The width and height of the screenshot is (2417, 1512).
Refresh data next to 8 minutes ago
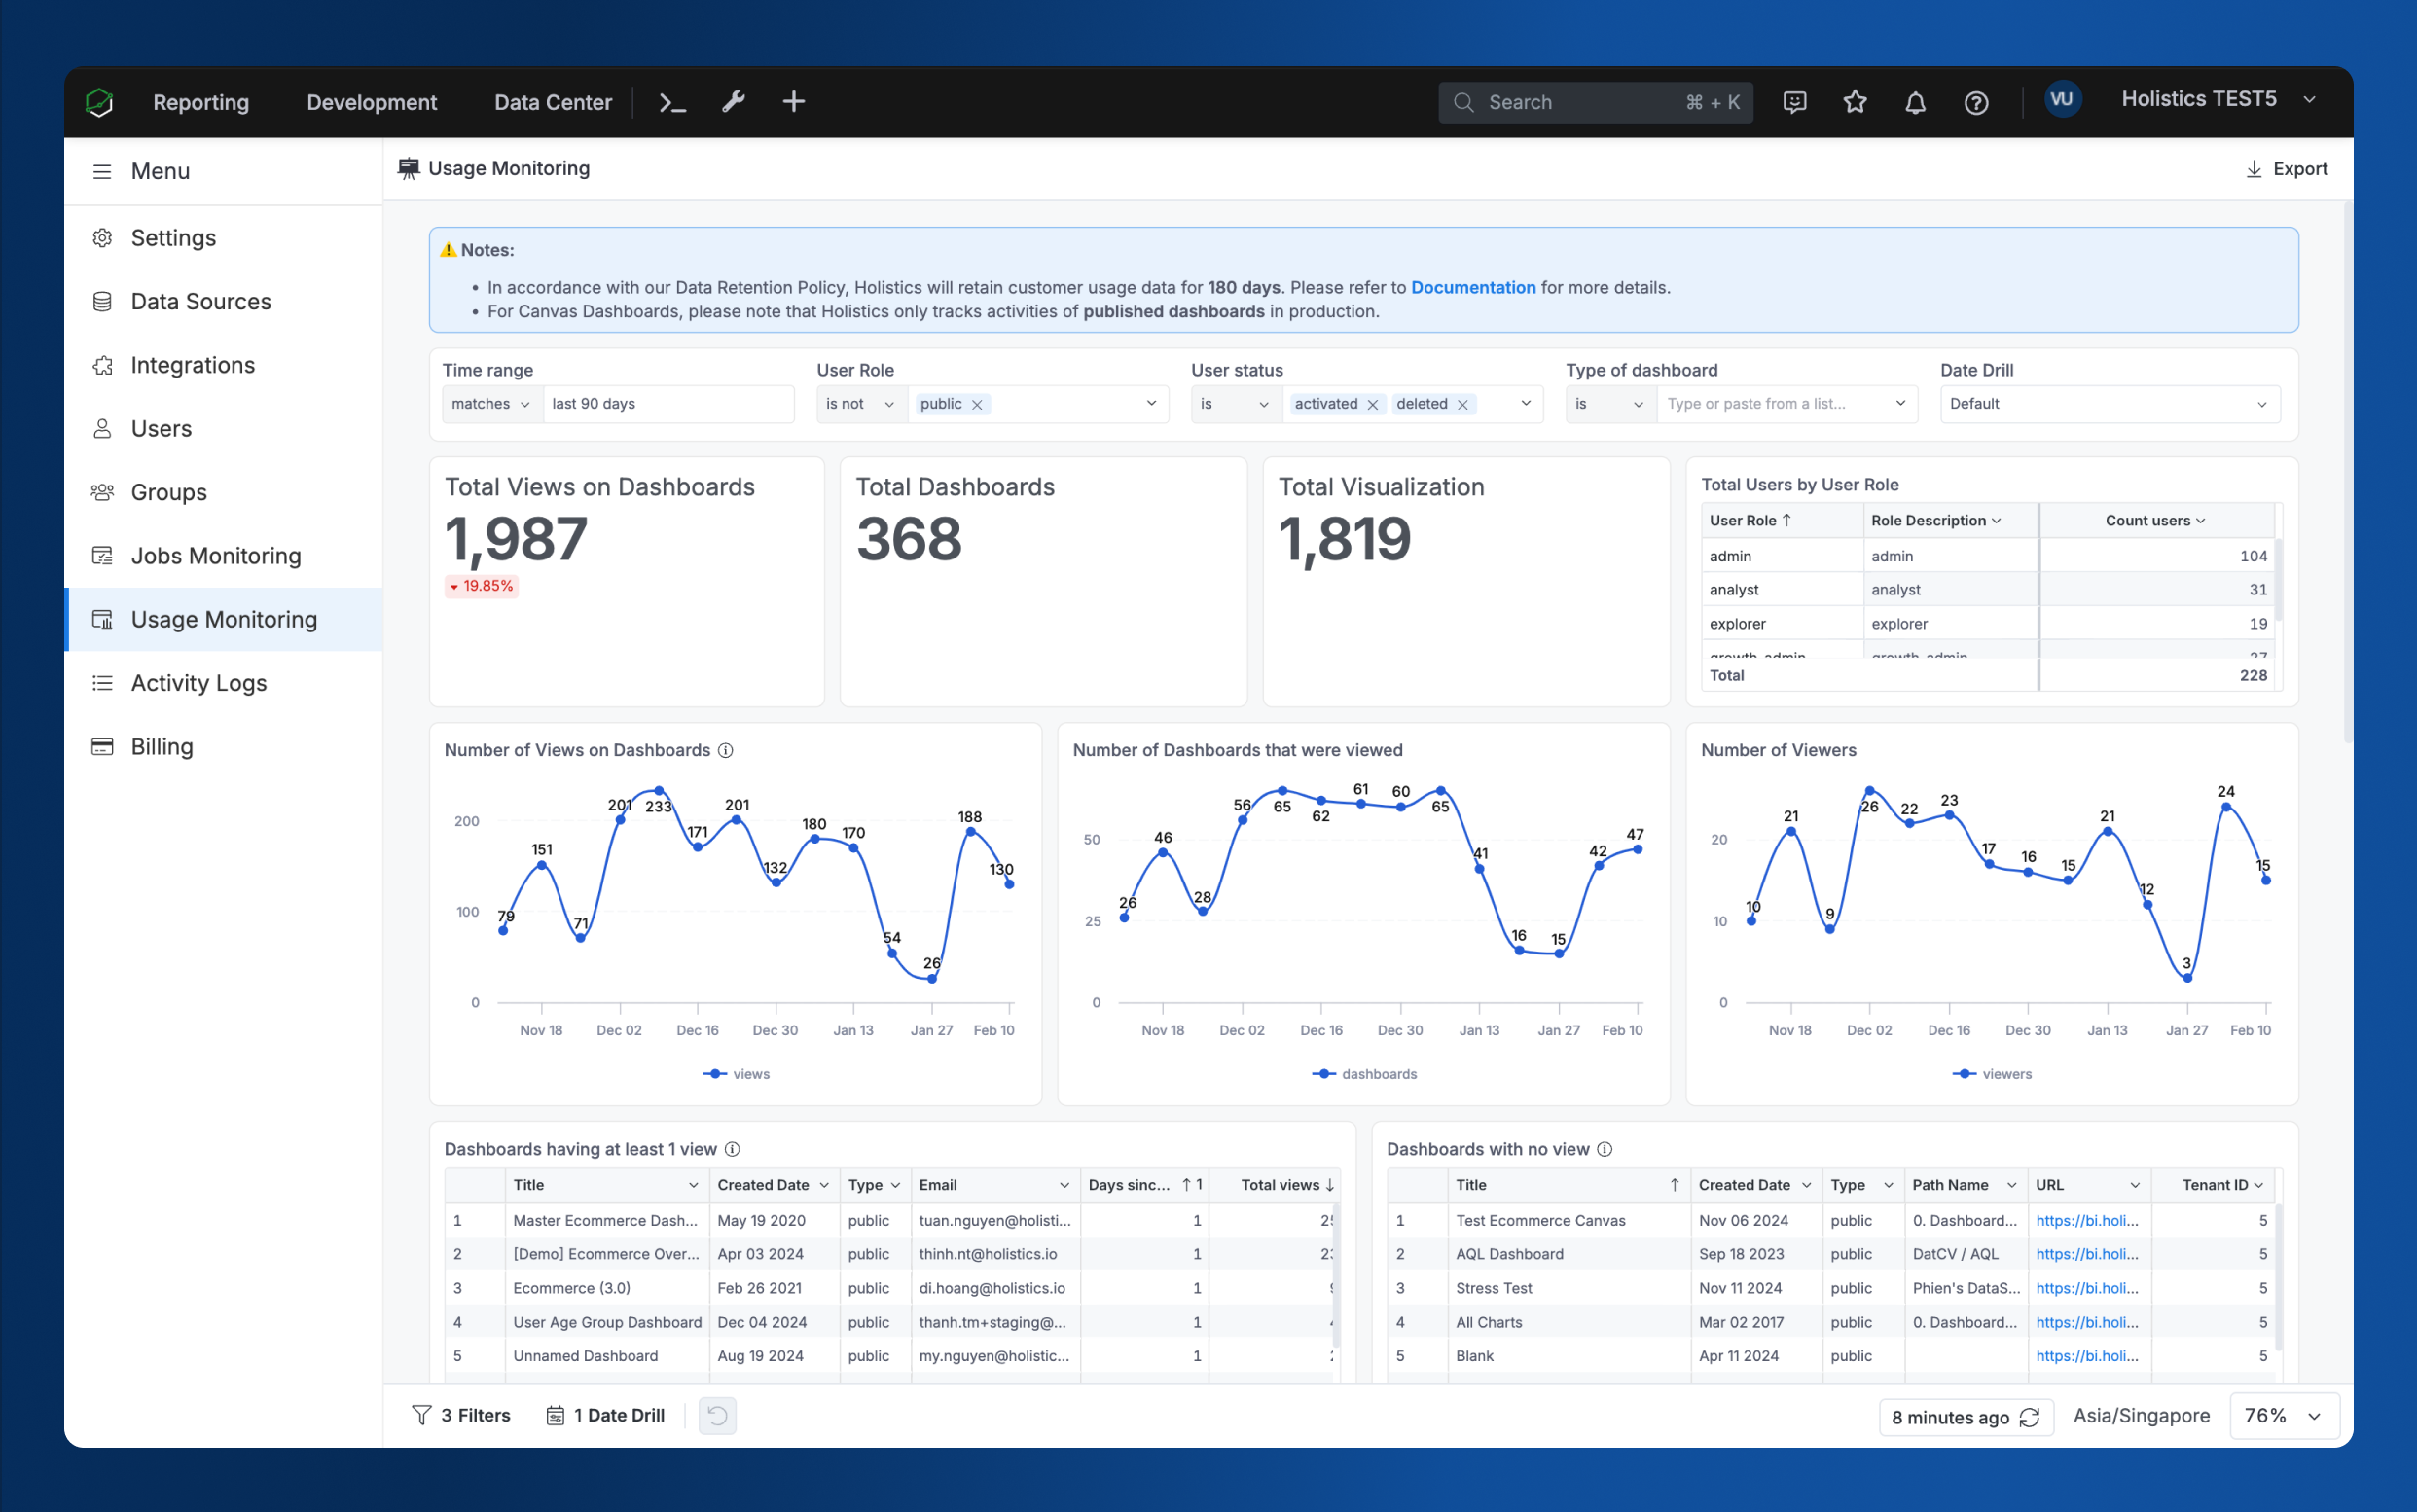2030,1417
